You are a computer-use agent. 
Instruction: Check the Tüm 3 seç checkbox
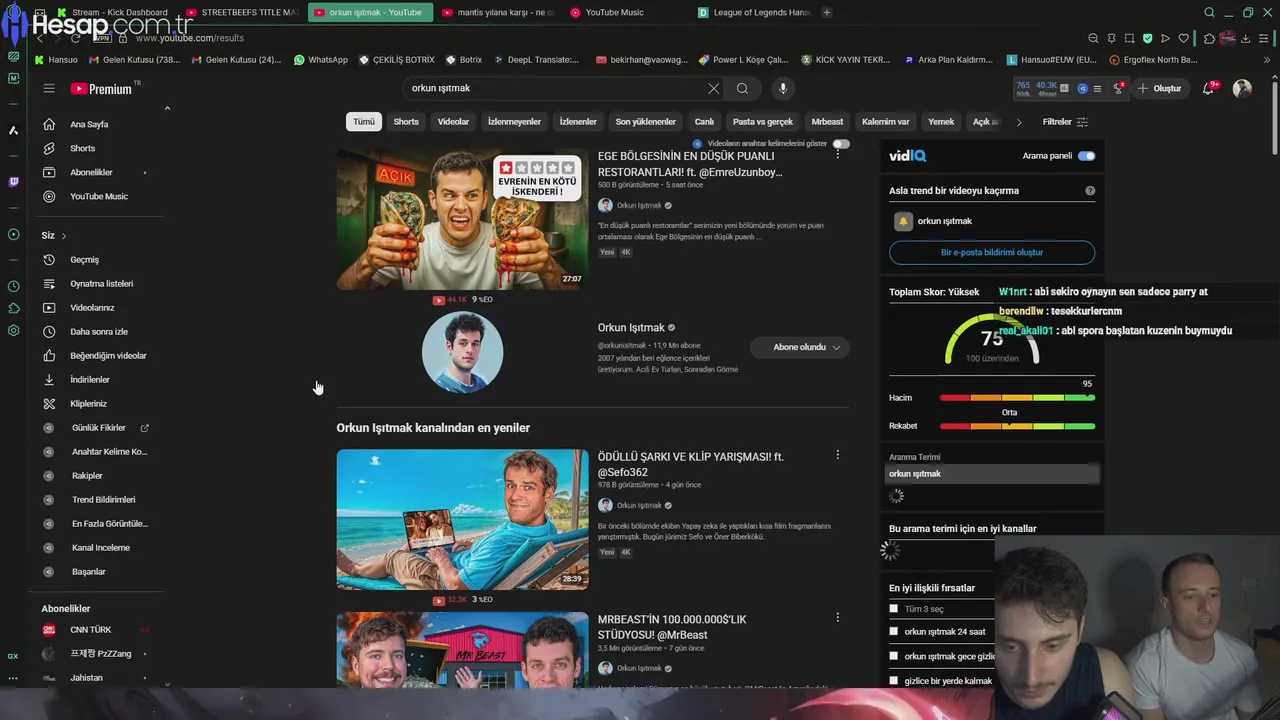893,608
